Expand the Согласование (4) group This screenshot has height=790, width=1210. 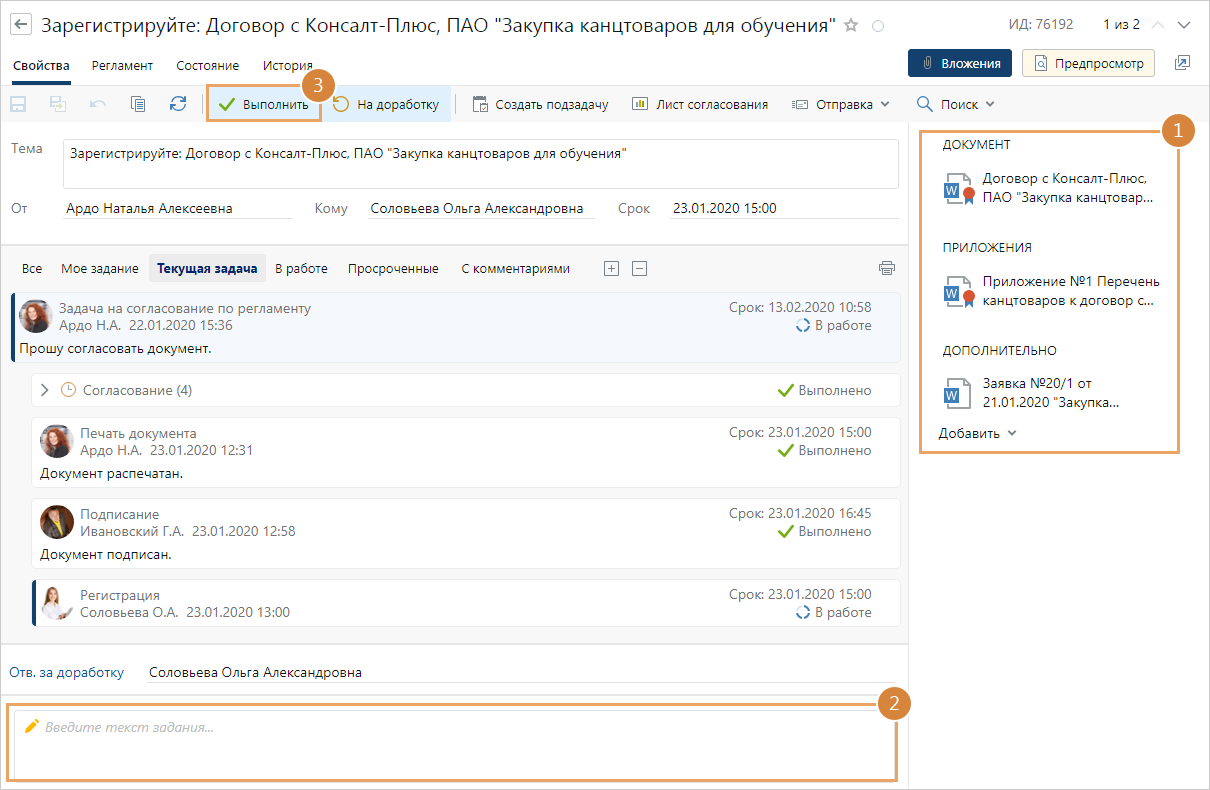(x=44, y=390)
